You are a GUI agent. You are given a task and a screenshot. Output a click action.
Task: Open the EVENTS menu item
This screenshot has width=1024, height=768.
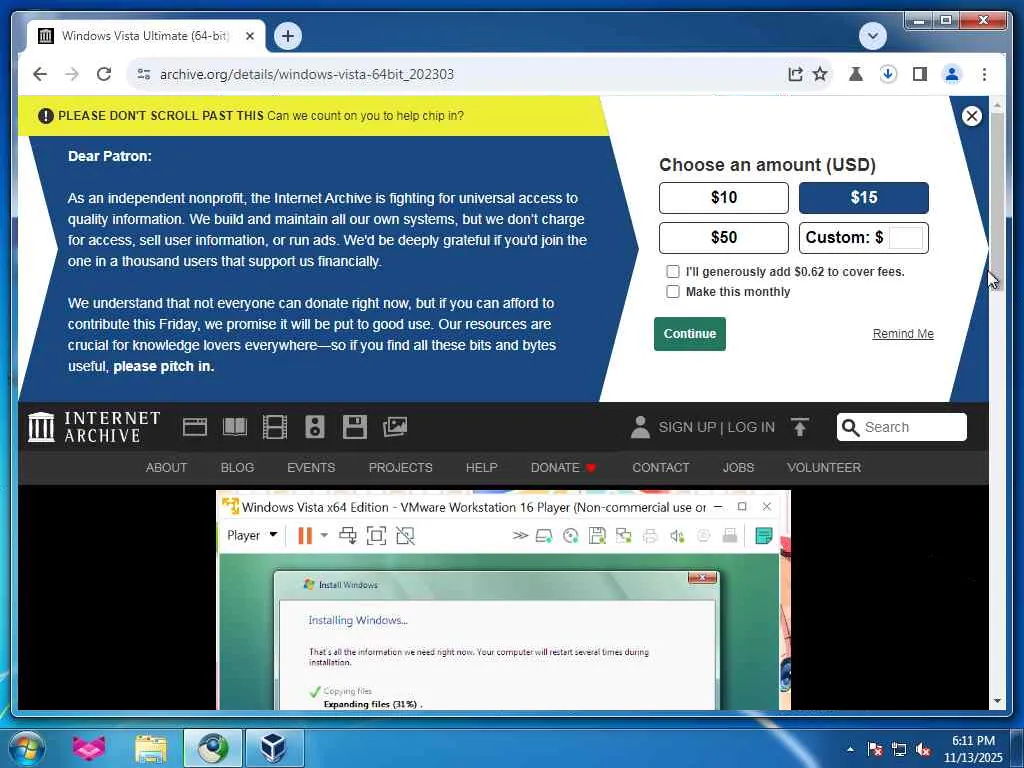coord(311,468)
